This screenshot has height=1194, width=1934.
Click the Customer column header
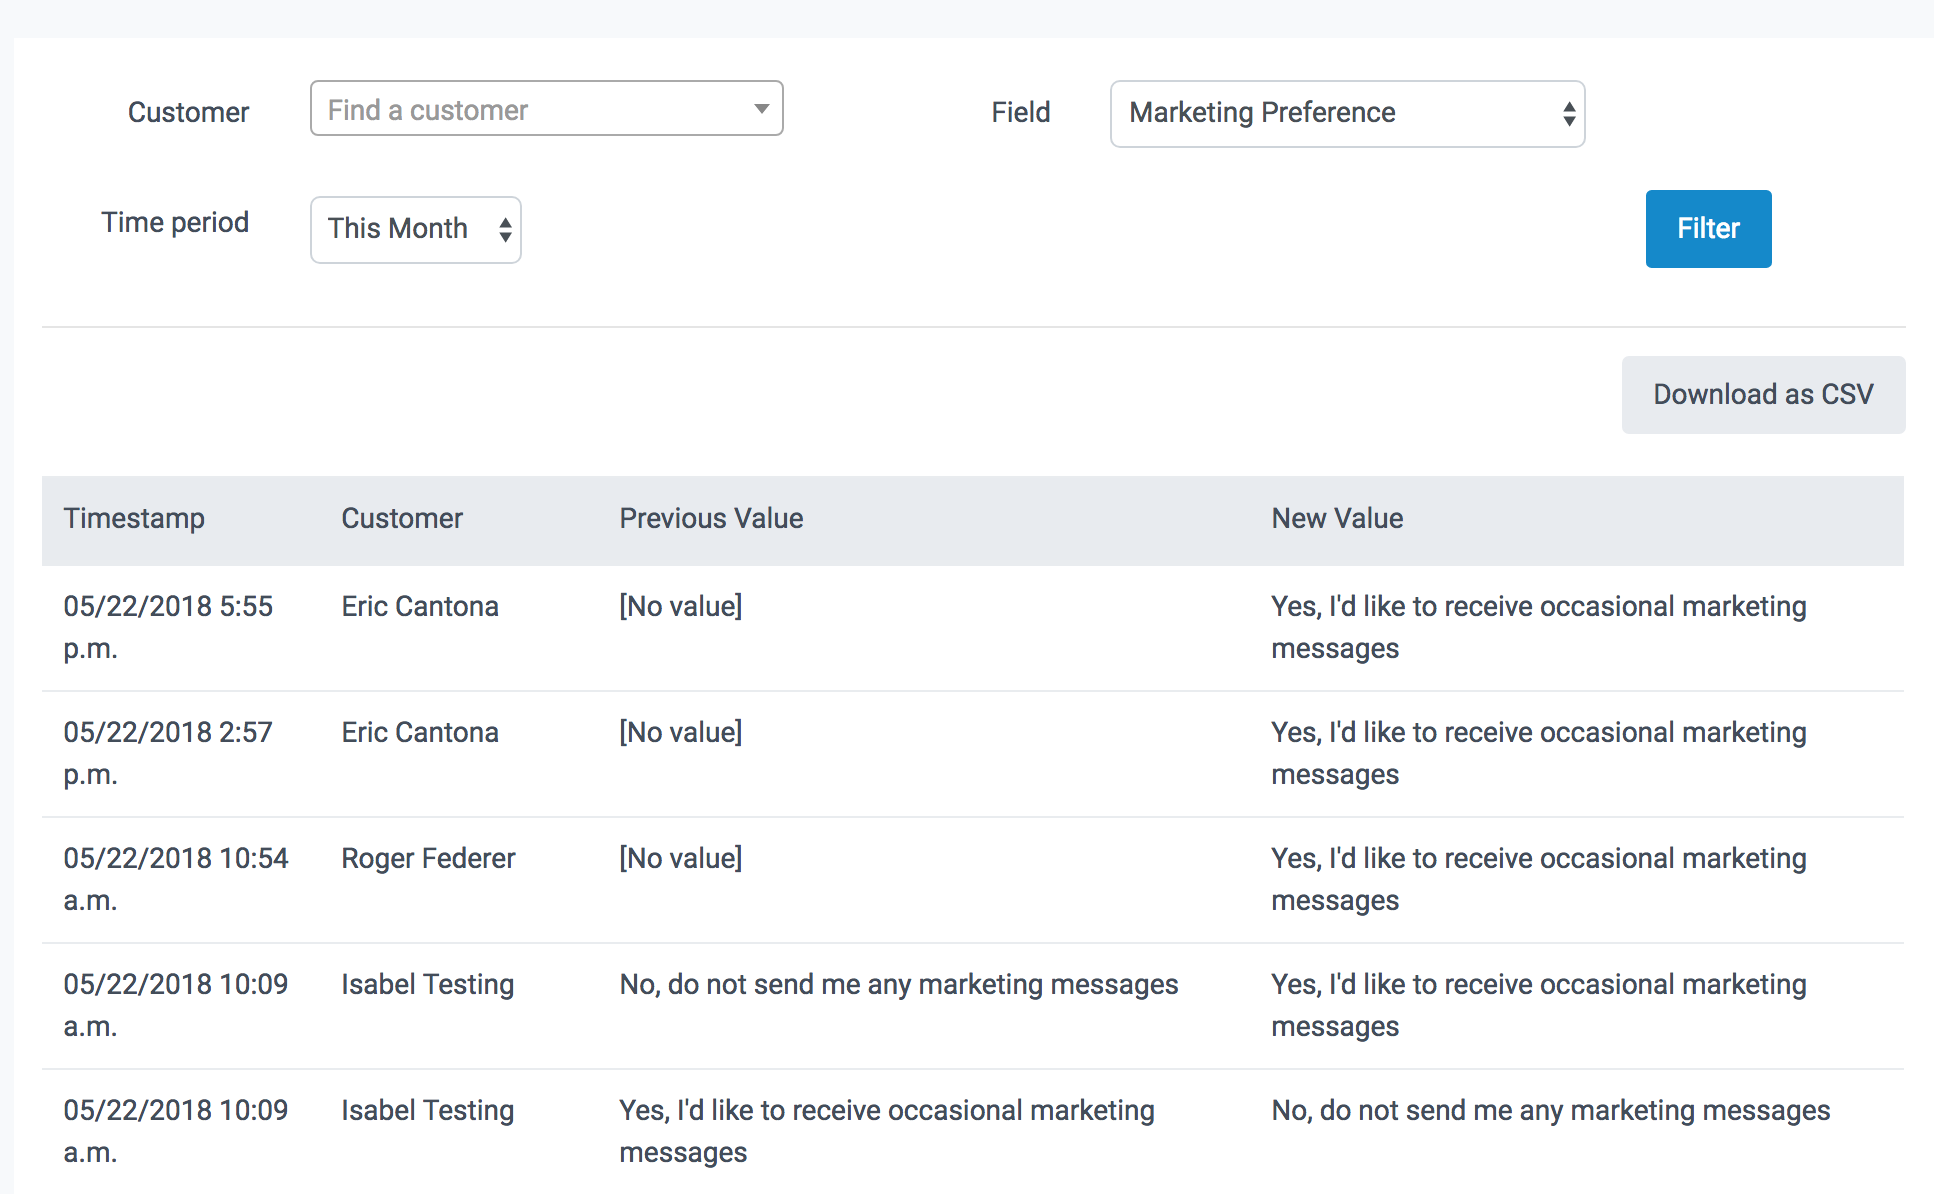[402, 518]
